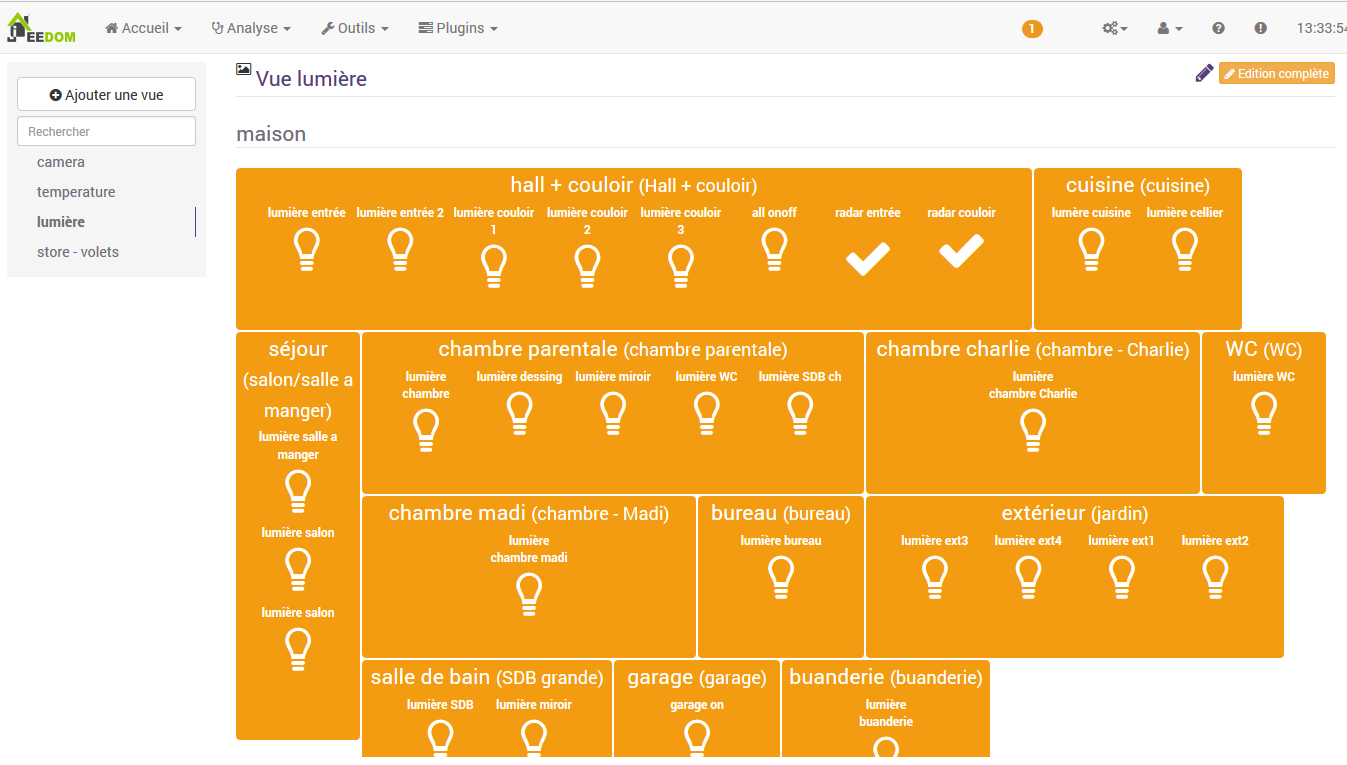Open the orange notification badge 1

[x=1032, y=29]
